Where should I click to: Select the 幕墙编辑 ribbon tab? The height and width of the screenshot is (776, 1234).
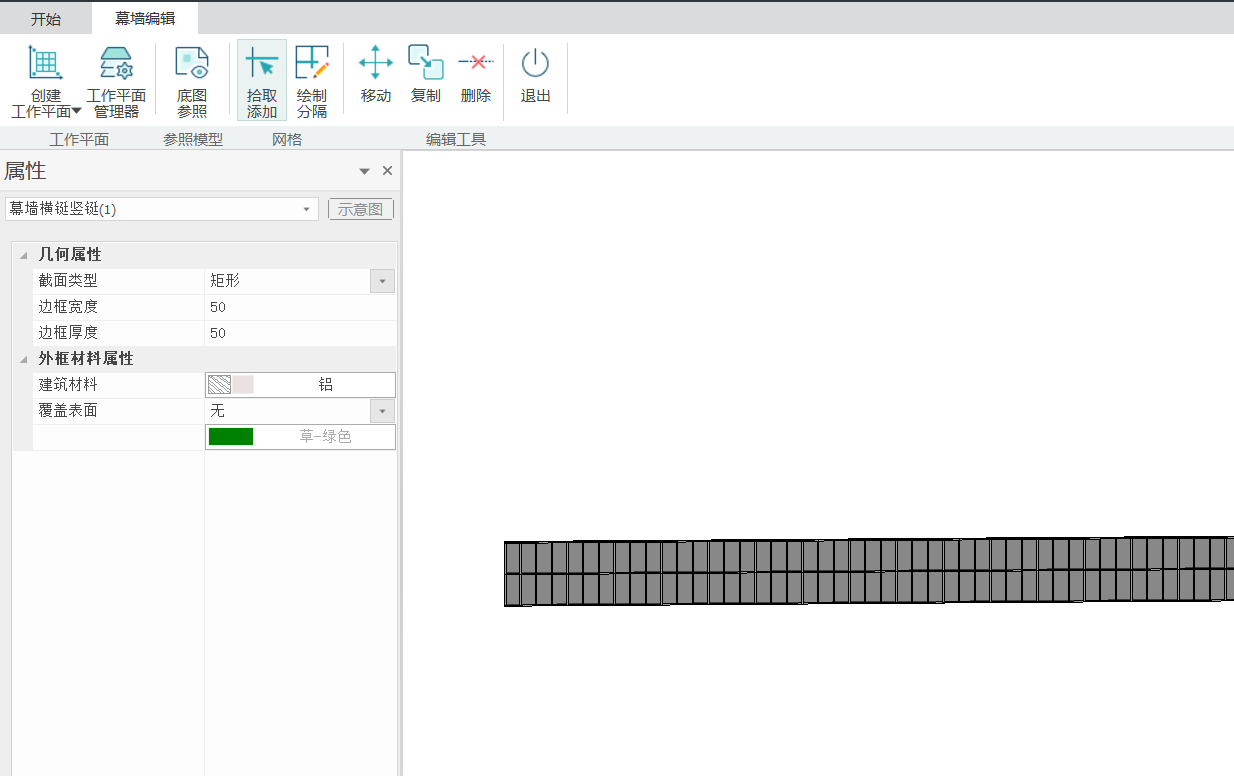(145, 19)
